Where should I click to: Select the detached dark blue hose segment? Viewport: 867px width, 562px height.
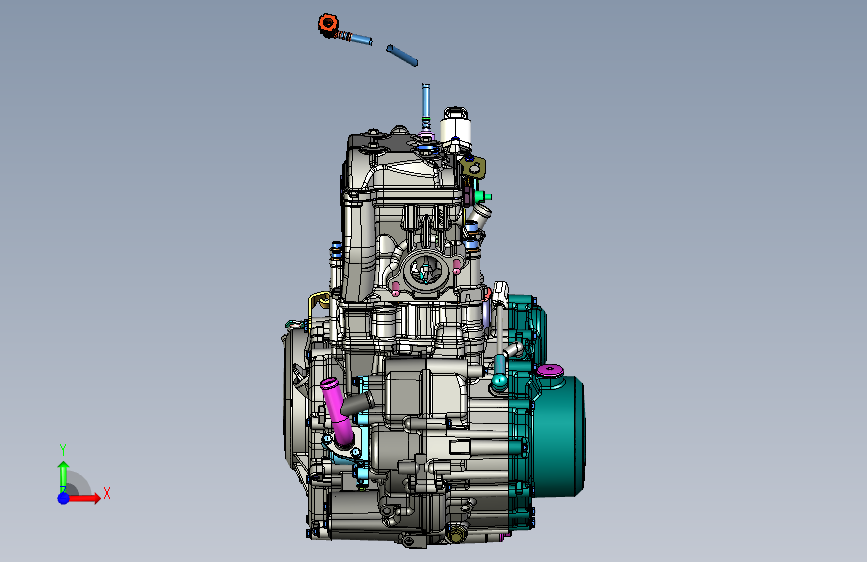click(402, 55)
